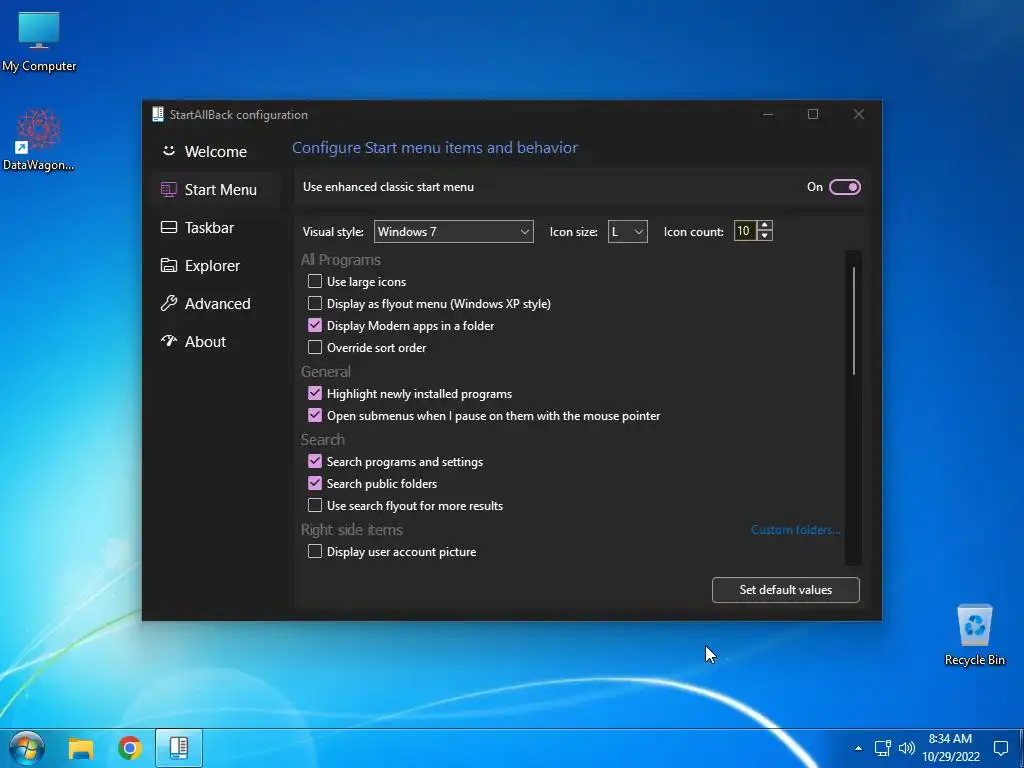Click the taskbar clock showing 8:34 AM
This screenshot has height=768, width=1024.
click(951, 748)
